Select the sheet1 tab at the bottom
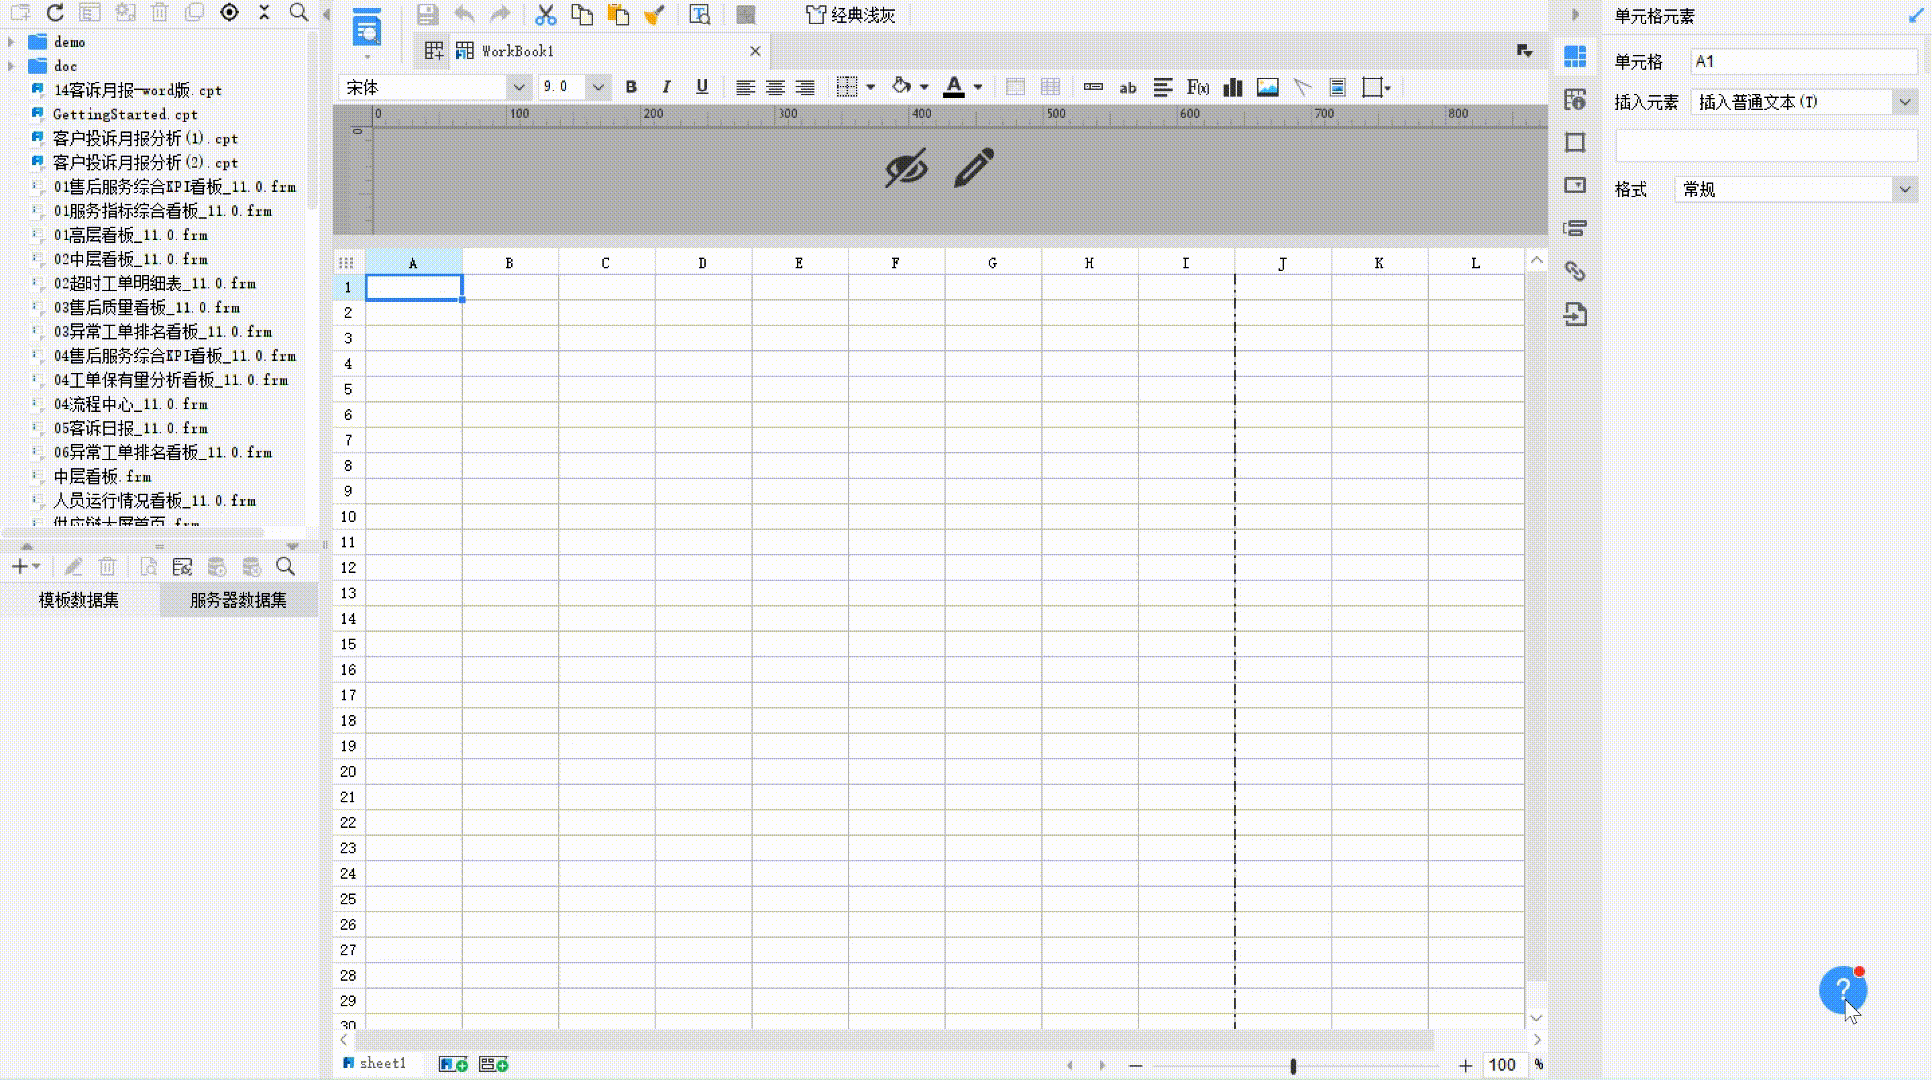This screenshot has height=1080, width=1932. (381, 1064)
